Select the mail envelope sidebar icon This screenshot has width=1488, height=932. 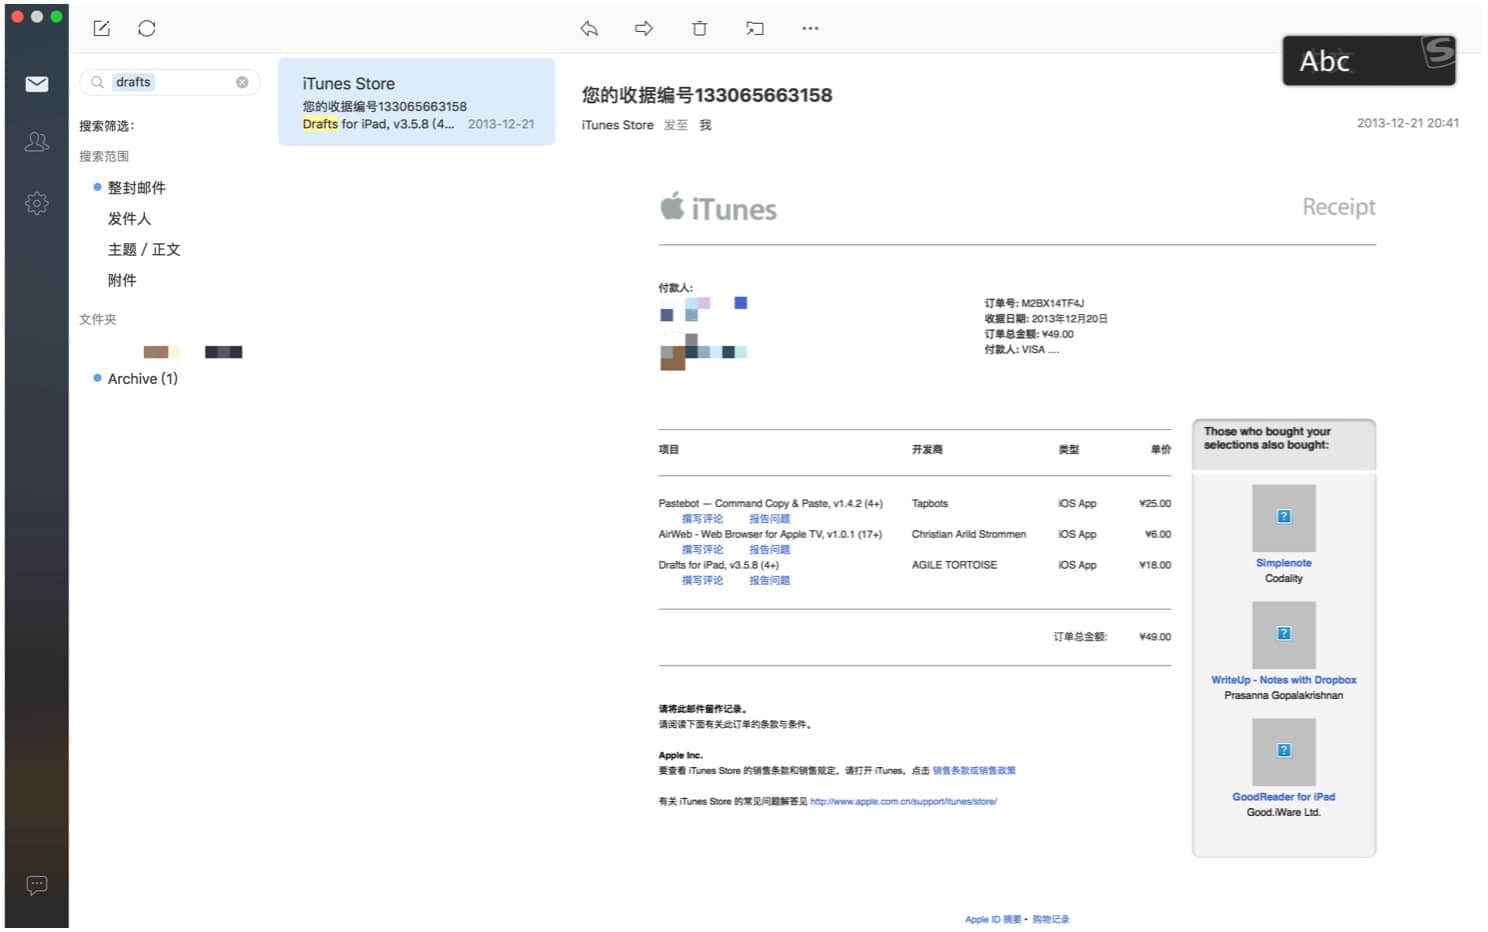pos(37,84)
